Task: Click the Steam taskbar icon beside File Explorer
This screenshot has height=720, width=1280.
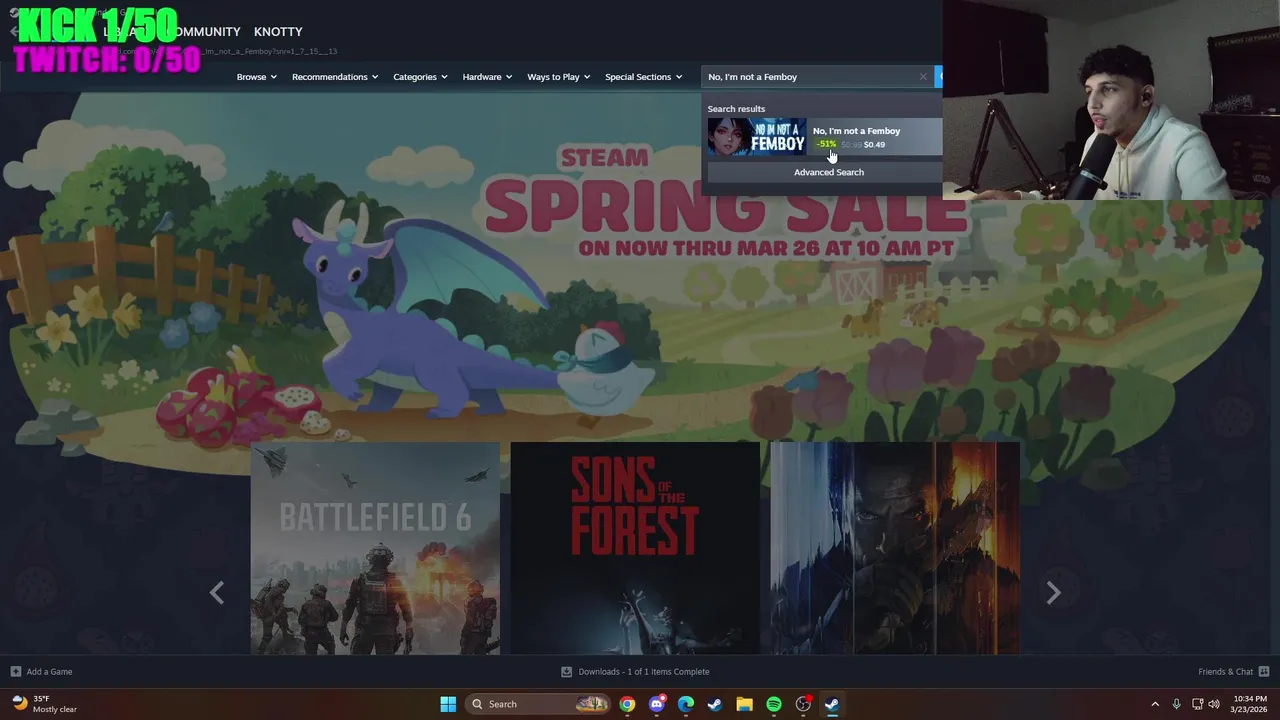Action: pos(715,704)
